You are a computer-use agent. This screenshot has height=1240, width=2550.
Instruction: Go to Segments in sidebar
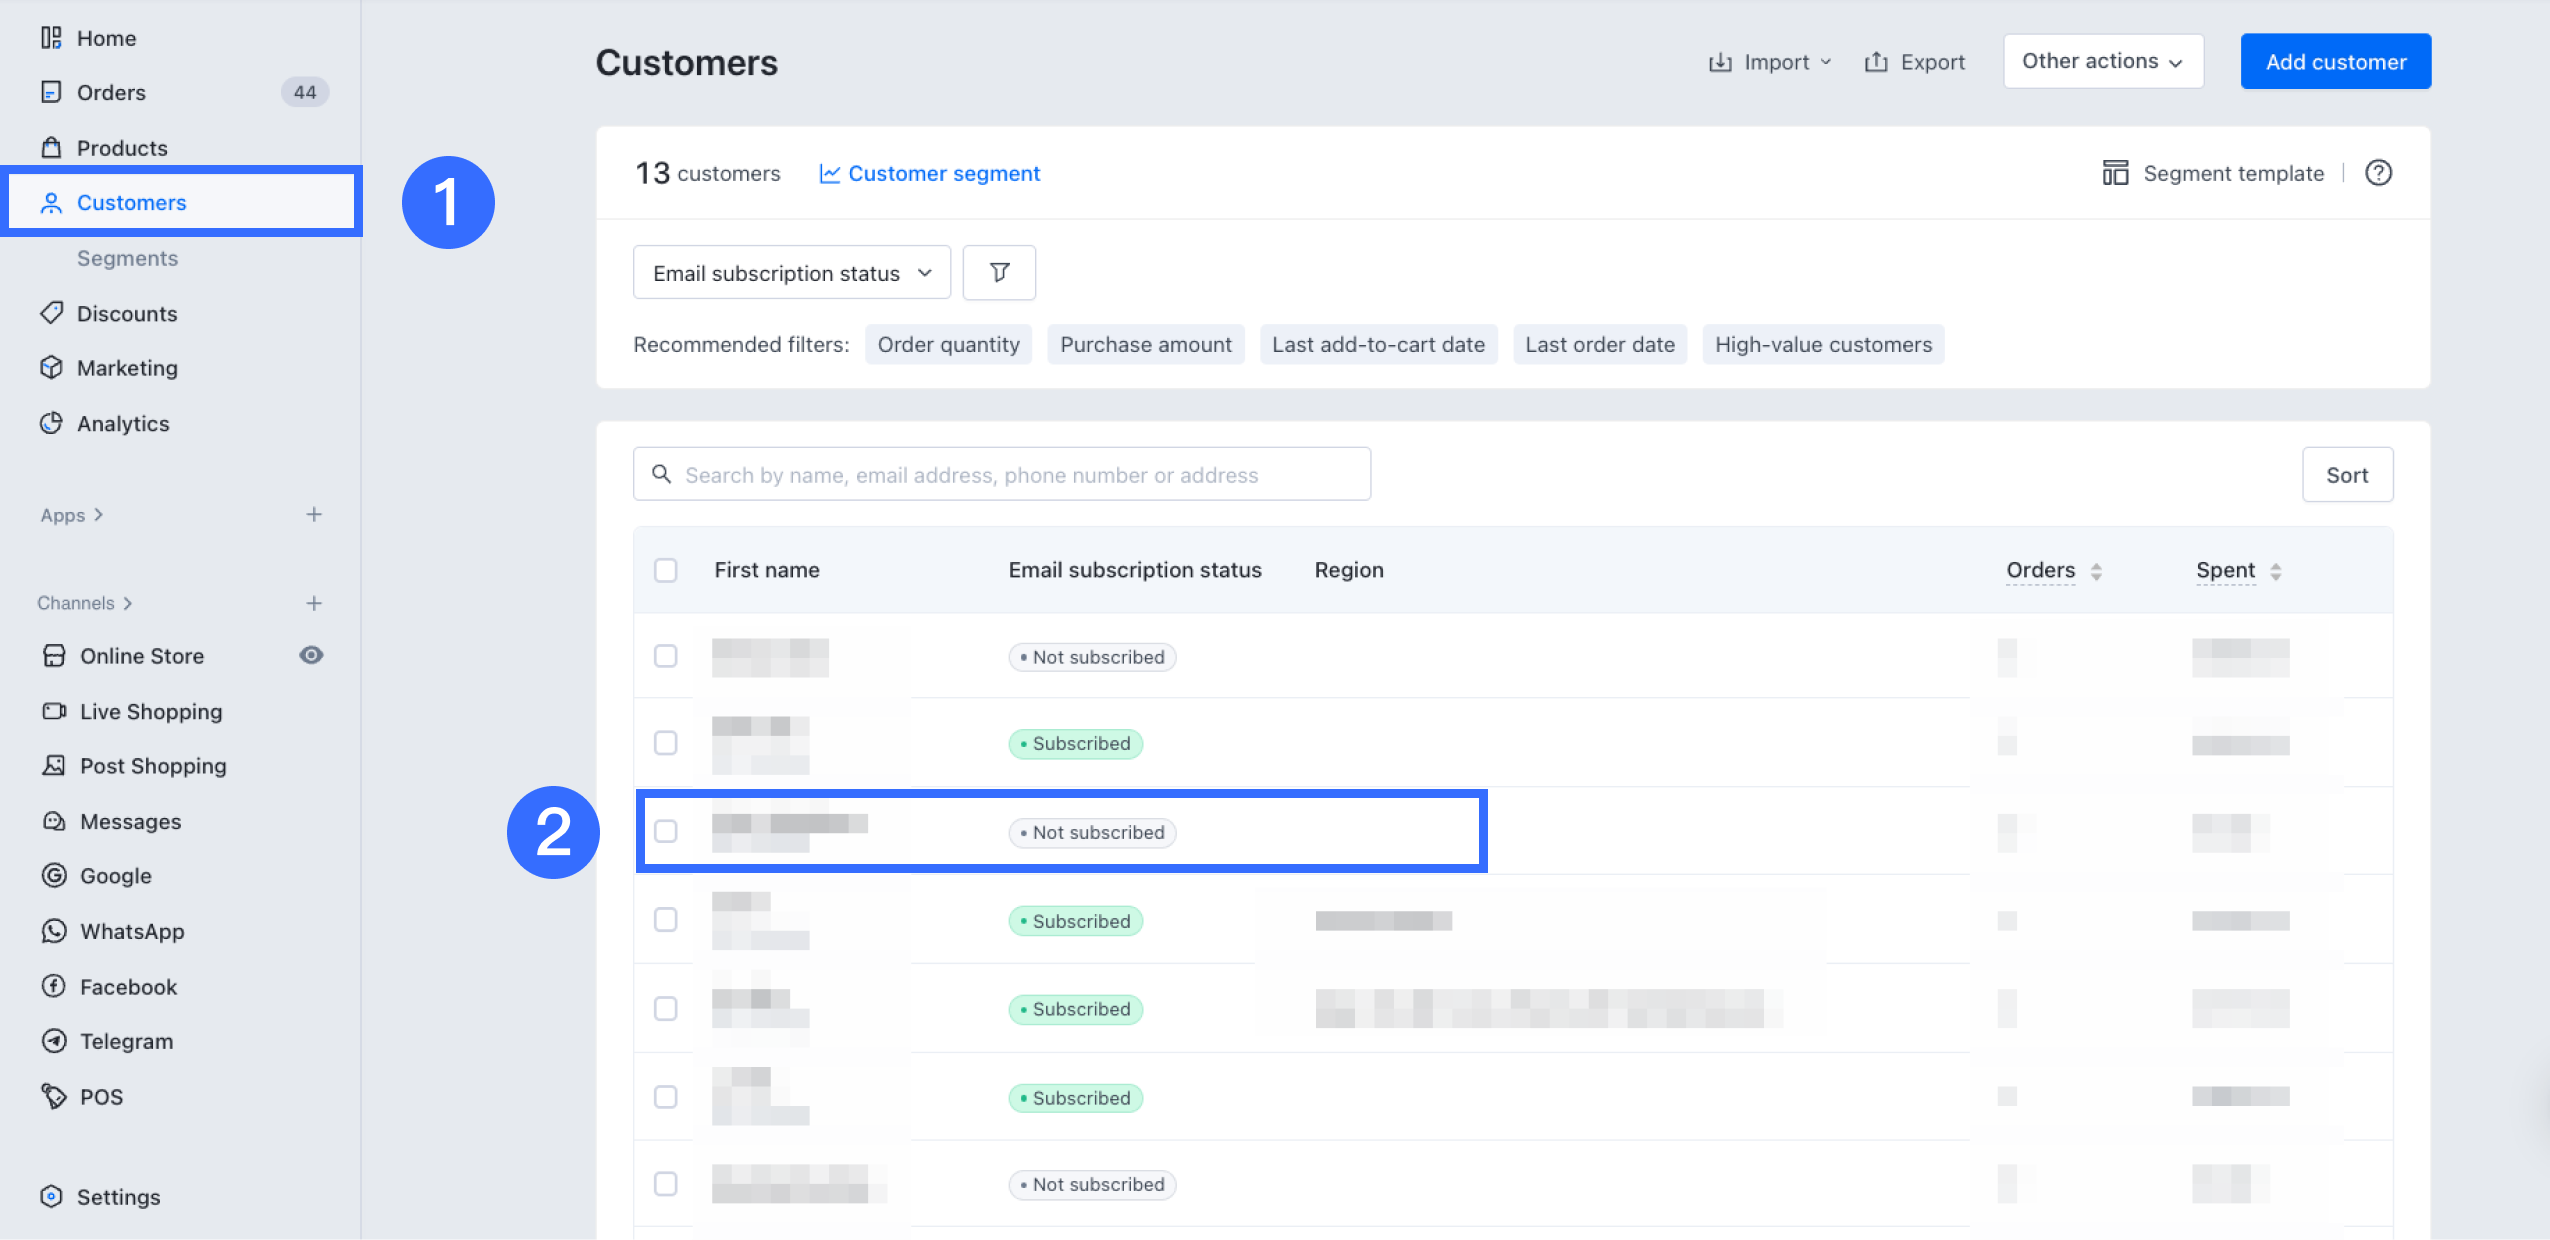127,258
